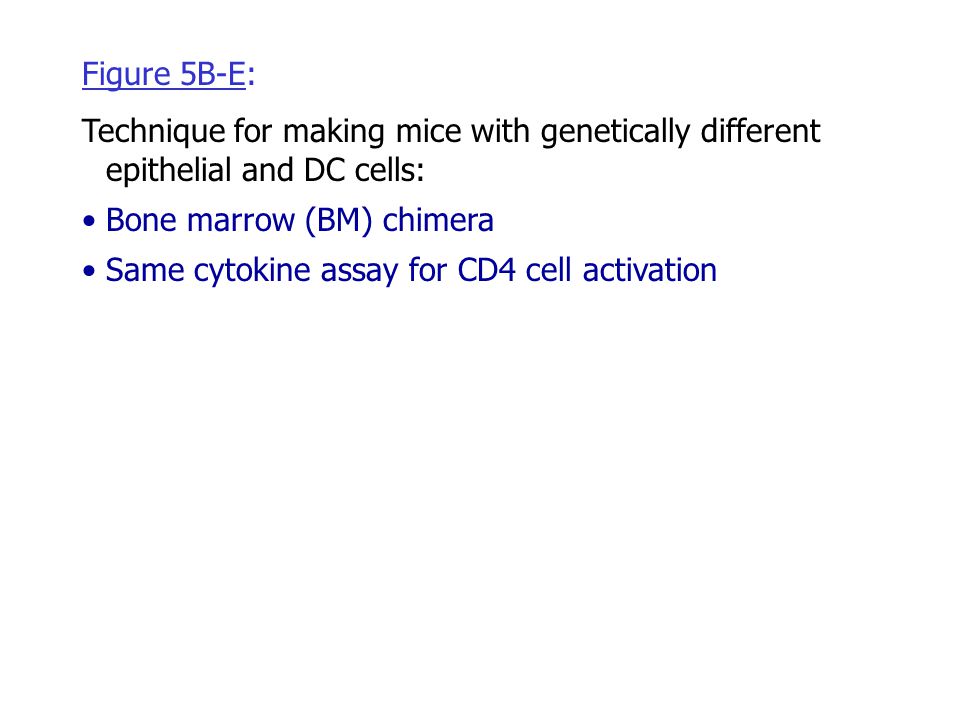
Task: Click the word chimera
Action: pyautogui.click(x=438, y=220)
